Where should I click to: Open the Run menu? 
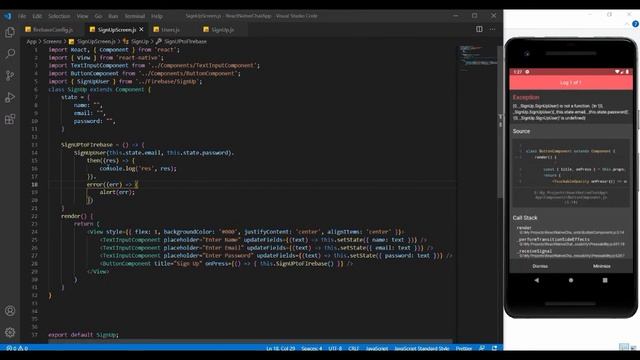[x=113, y=16]
